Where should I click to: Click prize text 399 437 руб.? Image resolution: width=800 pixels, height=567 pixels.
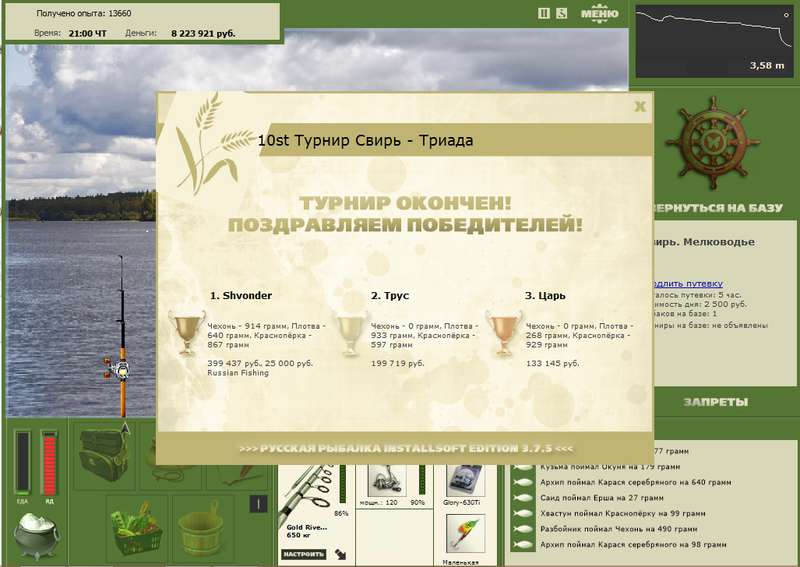232,363
